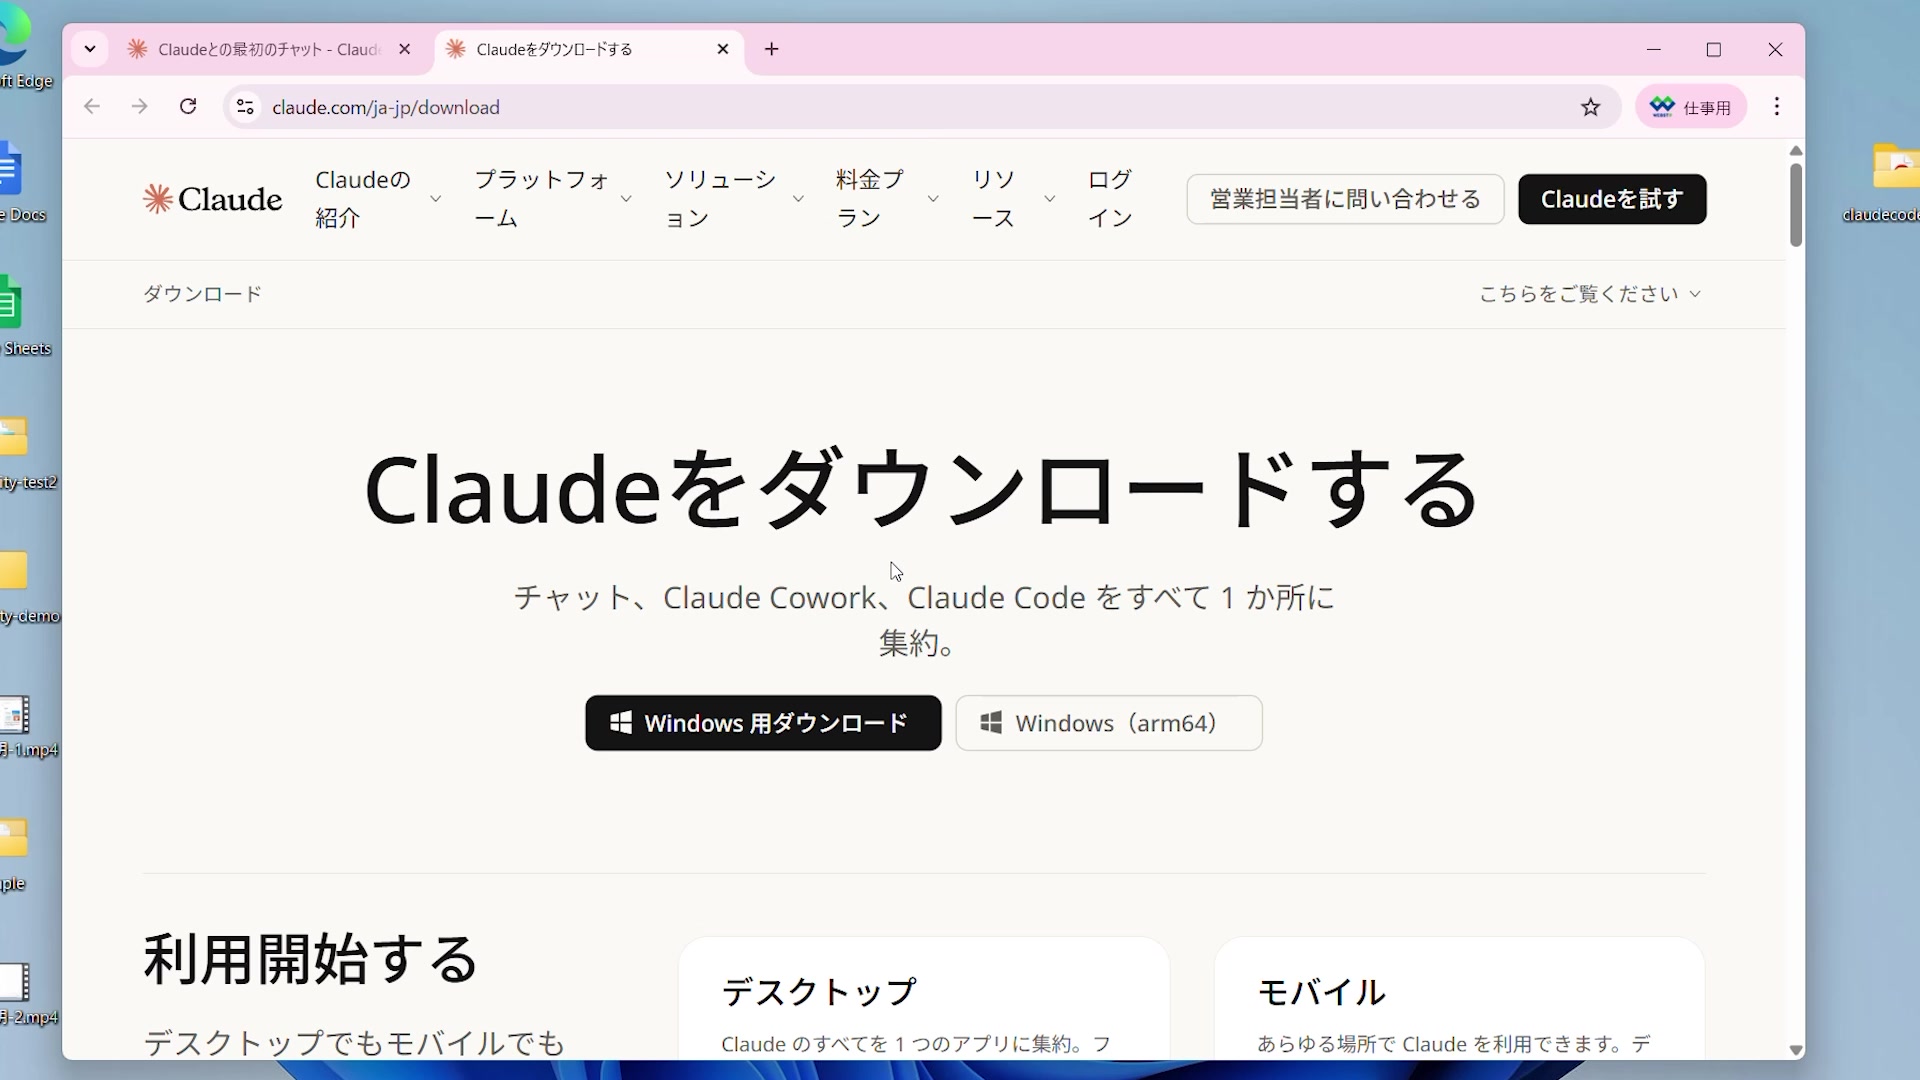Bookmark this page with the star icon
The height and width of the screenshot is (1080, 1920).
[1590, 107]
